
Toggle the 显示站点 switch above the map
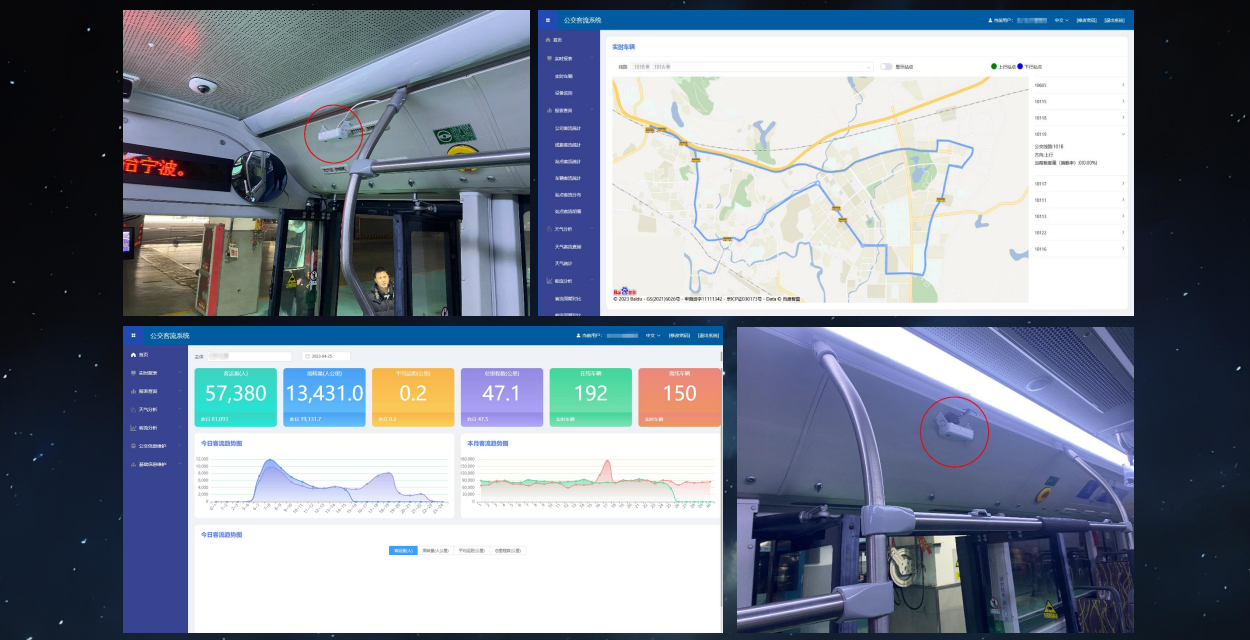pyautogui.click(x=886, y=67)
